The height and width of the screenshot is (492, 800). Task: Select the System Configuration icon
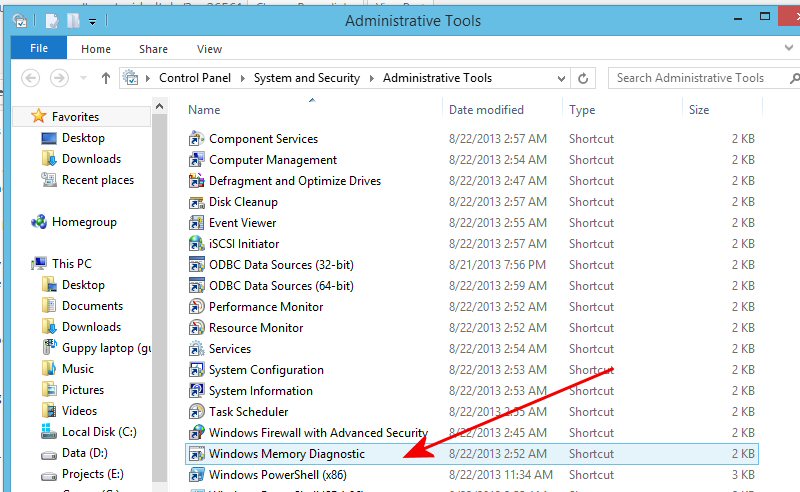pyautogui.click(x=196, y=370)
